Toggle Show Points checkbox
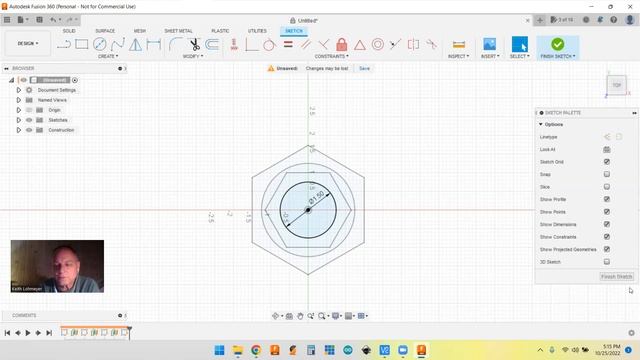Screen dimensions: 640x360 point(607,211)
